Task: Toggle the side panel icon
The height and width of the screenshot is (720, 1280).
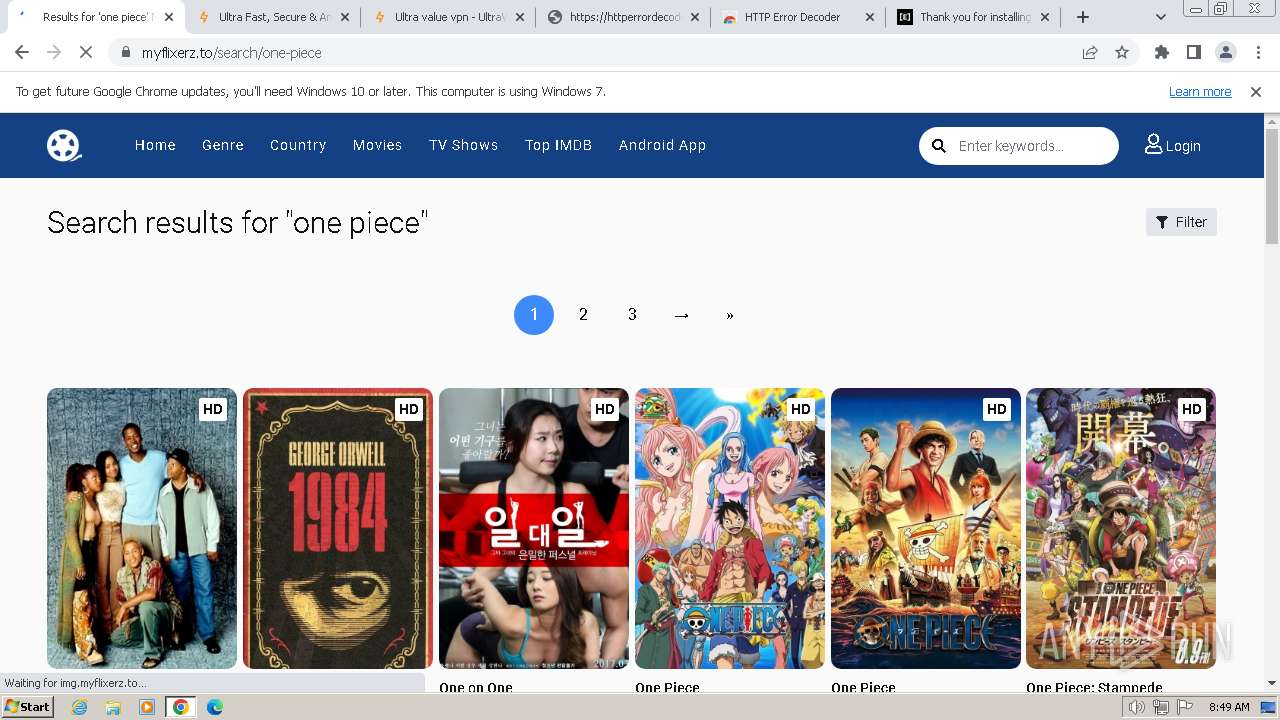Action: click(x=1194, y=53)
